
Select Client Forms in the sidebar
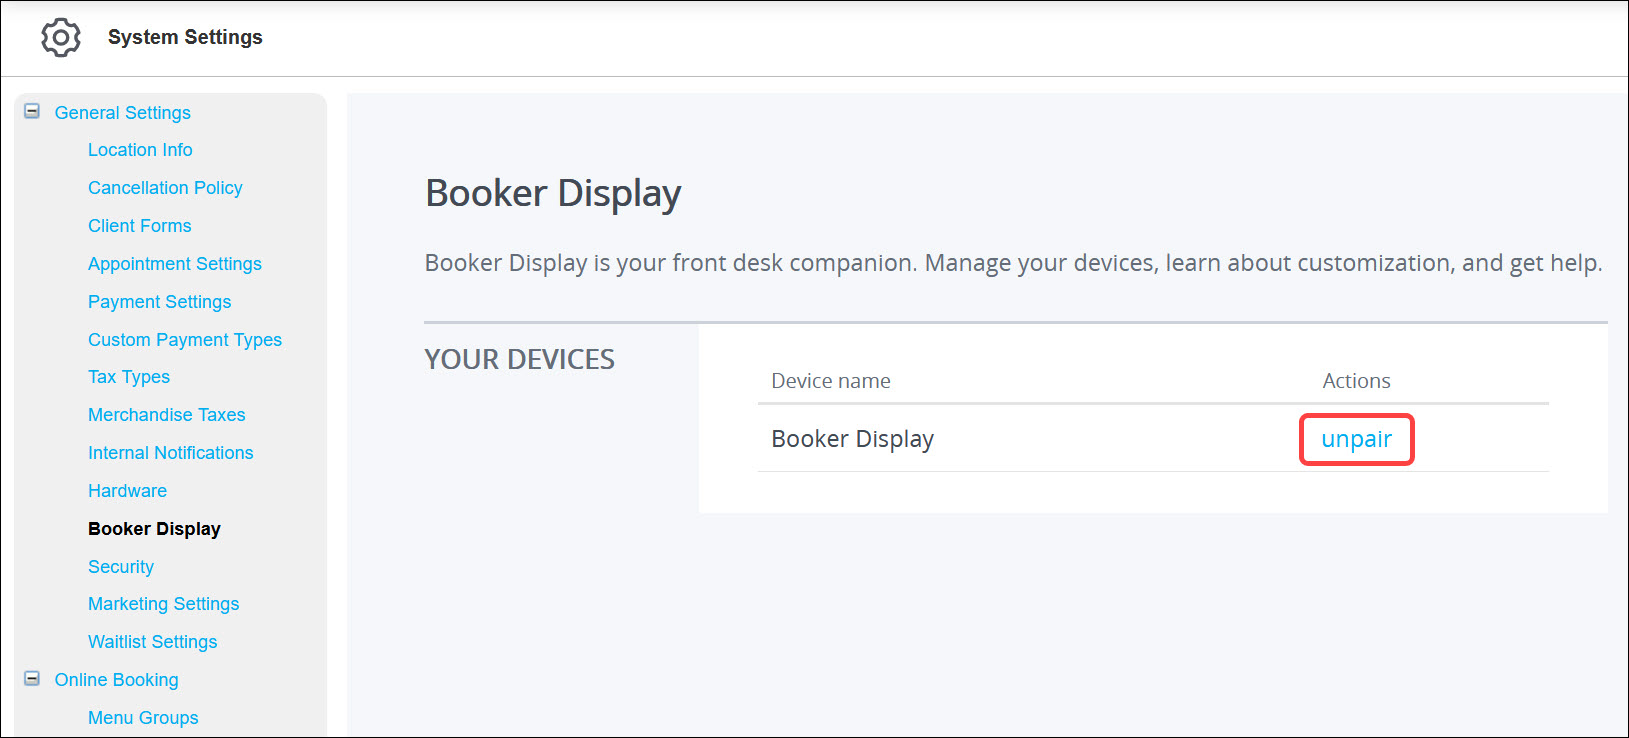click(x=139, y=225)
